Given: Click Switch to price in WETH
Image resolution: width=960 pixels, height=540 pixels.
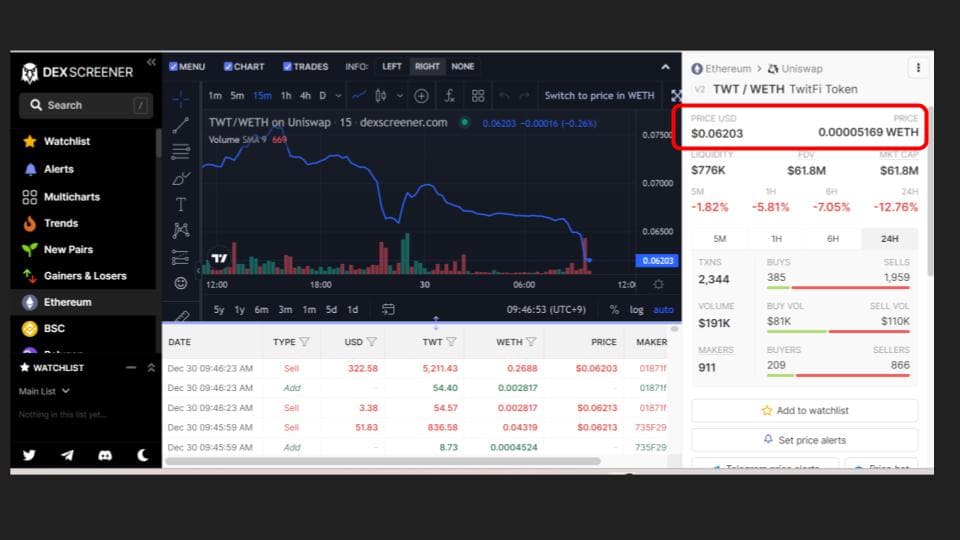Looking at the screenshot, I should pos(599,96).
